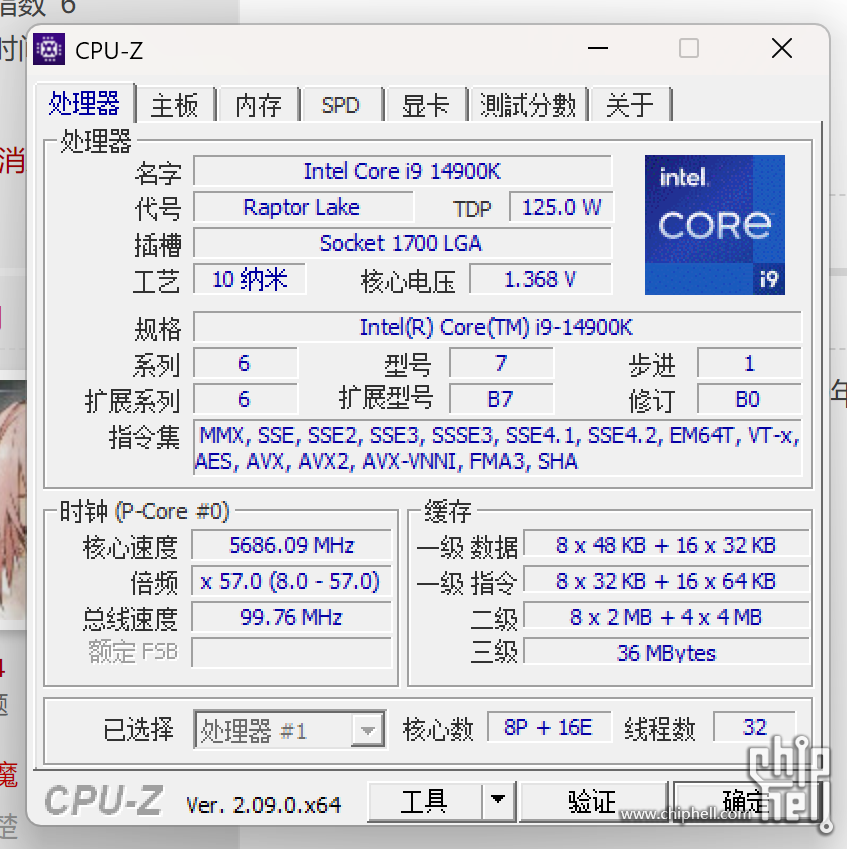
Task: Click the multiplier x 57.0 (8.0 - 57.0)
Action: coord(291,582)
